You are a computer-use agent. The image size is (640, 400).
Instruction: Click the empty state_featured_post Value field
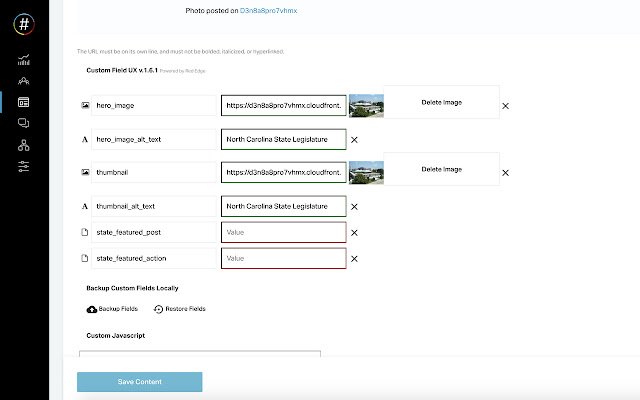[284, 232]
